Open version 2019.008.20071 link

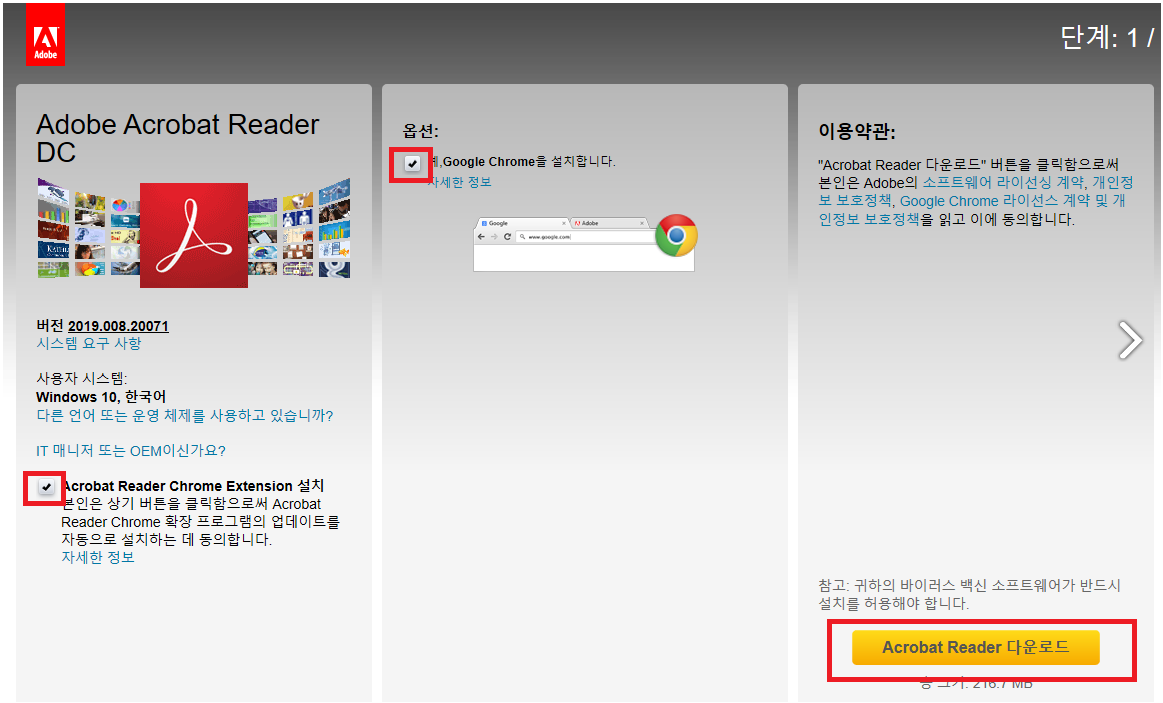(x=118, y=326)
